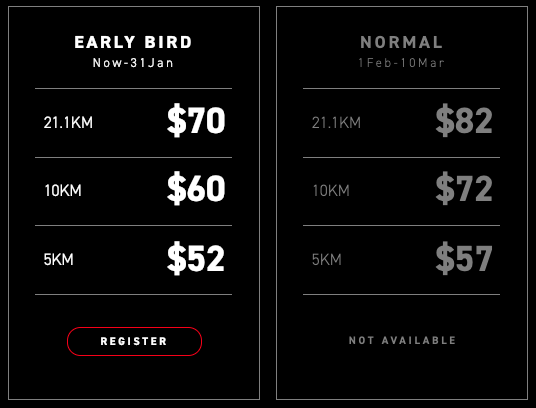Select the $57 normal price

click(x=464, y=258)
